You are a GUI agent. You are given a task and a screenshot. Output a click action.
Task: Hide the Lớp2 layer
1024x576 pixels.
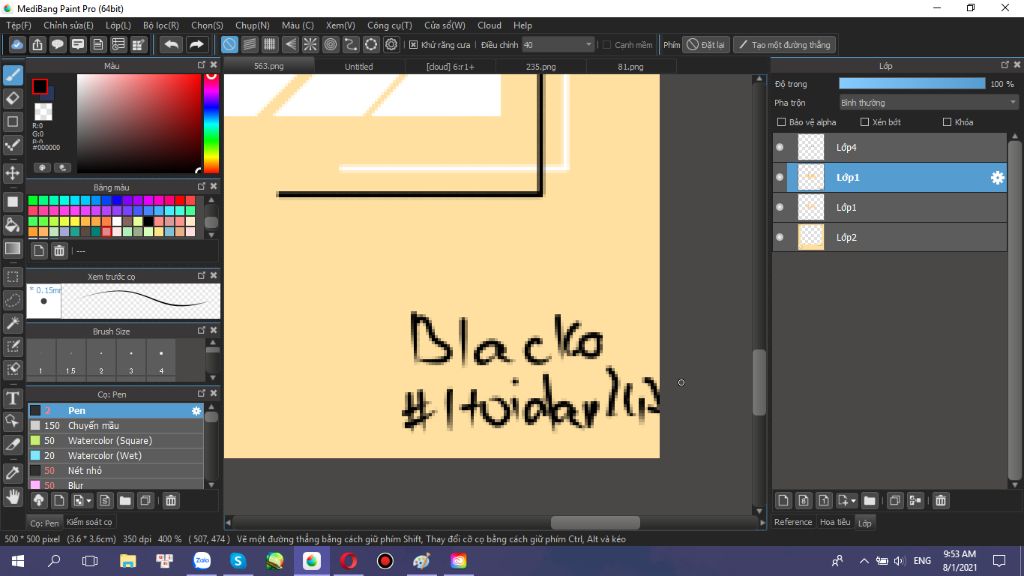tap(780, 237)
